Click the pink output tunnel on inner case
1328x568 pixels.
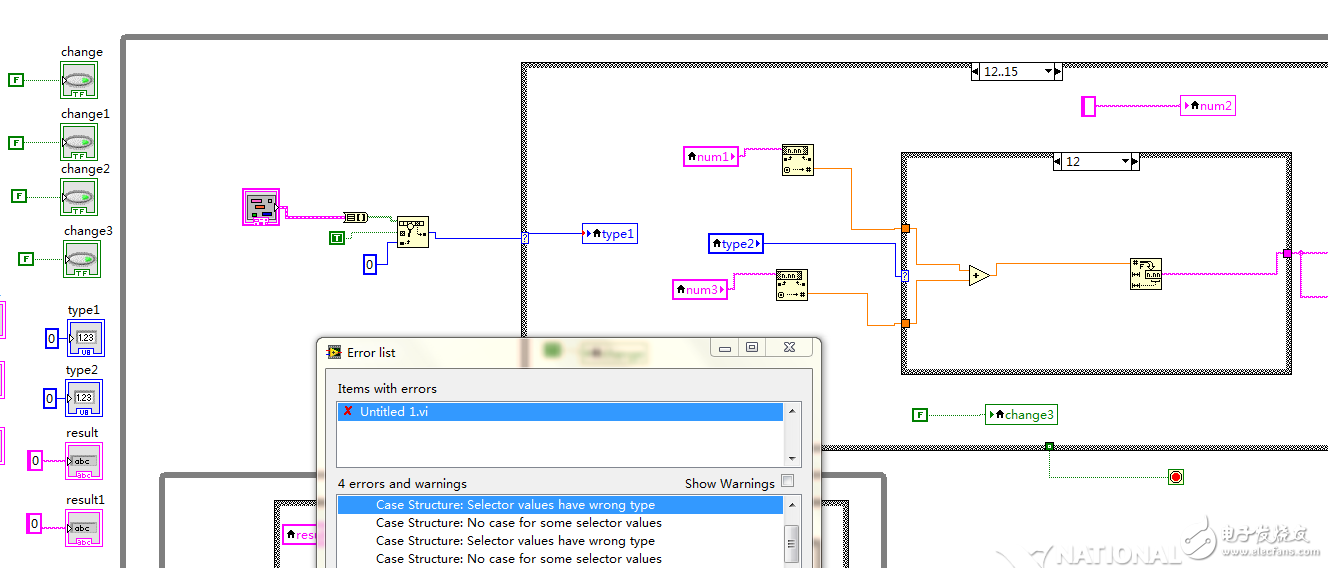(1288, 254)
